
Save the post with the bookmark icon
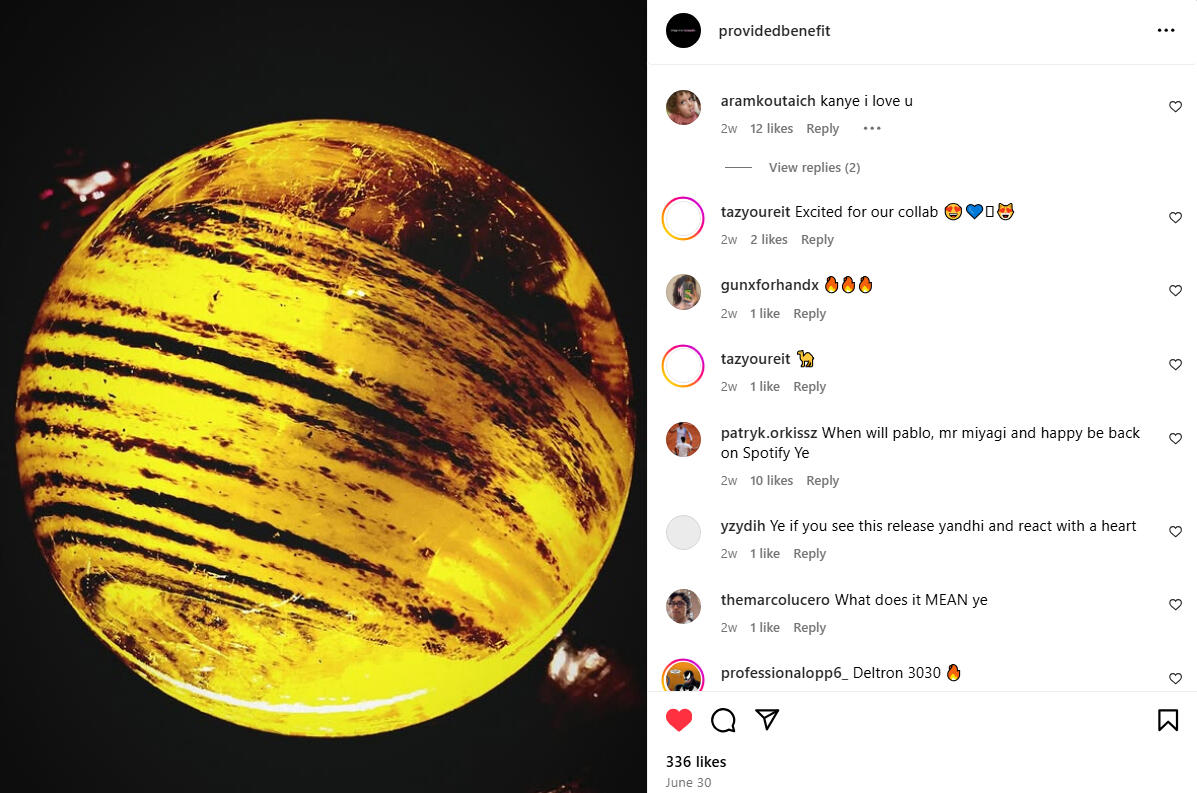[1168, 720]
